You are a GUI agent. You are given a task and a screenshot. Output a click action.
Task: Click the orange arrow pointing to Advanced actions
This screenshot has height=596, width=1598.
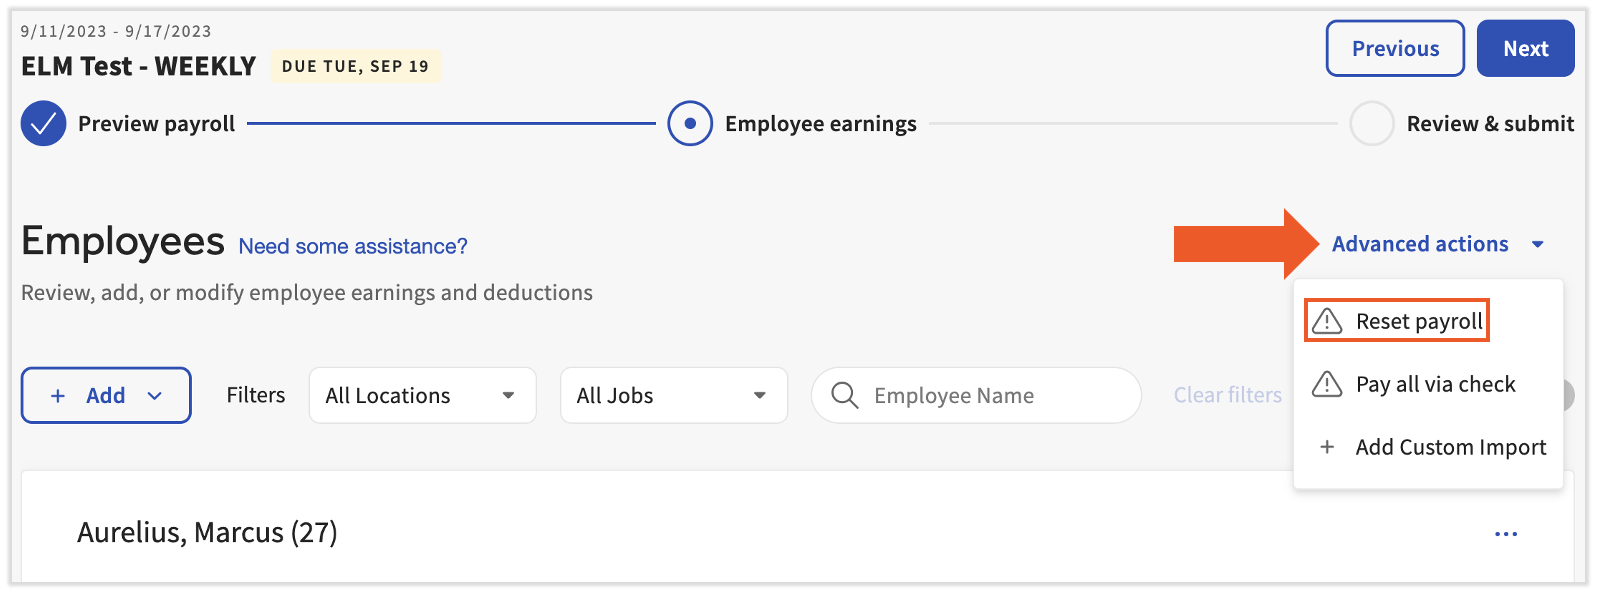(1240, 243)
